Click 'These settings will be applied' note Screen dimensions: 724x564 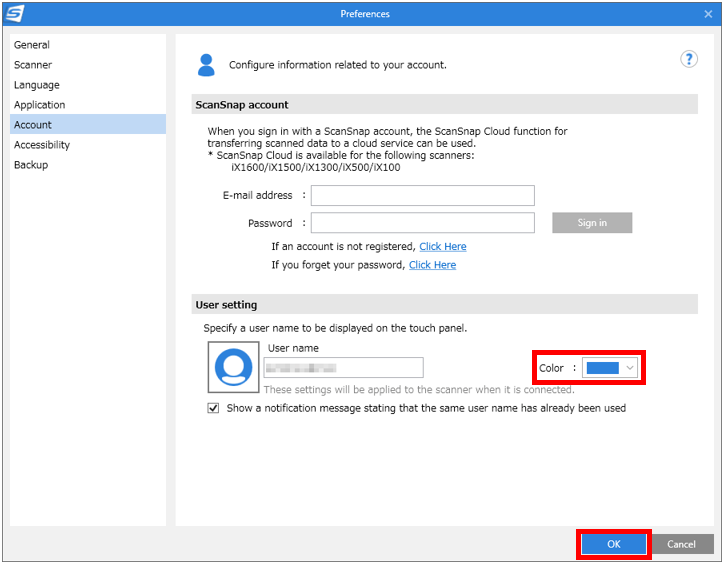coord(419,389)
